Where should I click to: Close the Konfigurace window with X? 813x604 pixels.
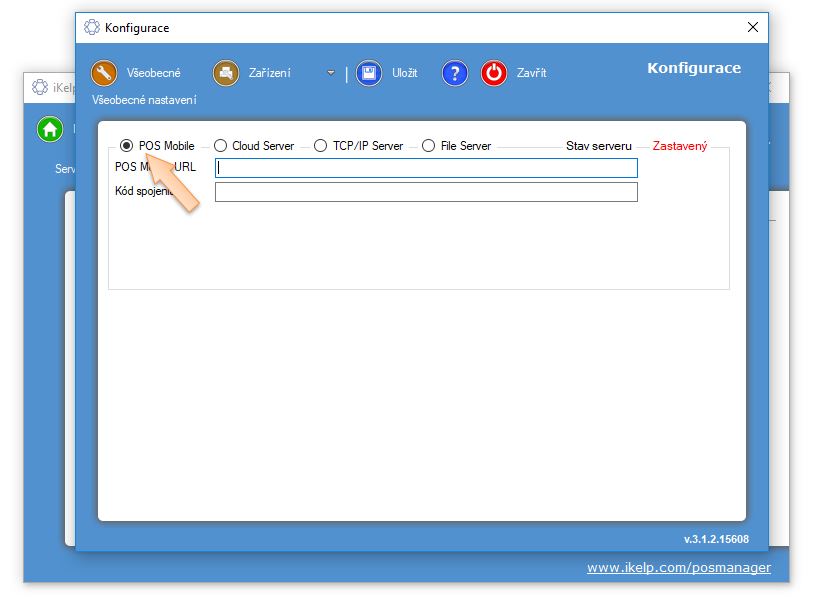753,28
